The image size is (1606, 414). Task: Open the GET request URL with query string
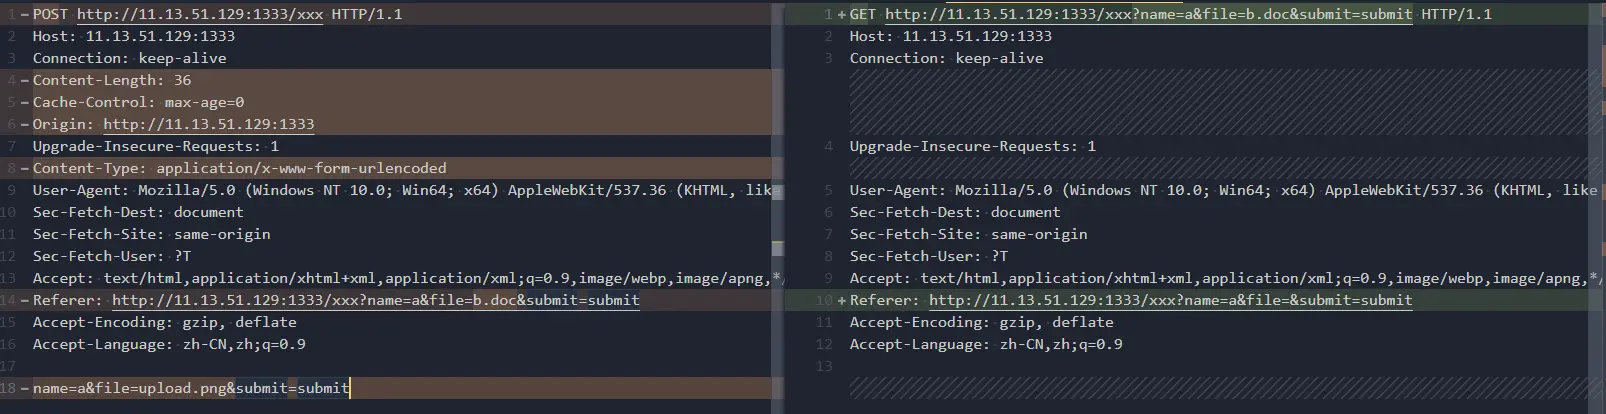(x=1149, y=14)
